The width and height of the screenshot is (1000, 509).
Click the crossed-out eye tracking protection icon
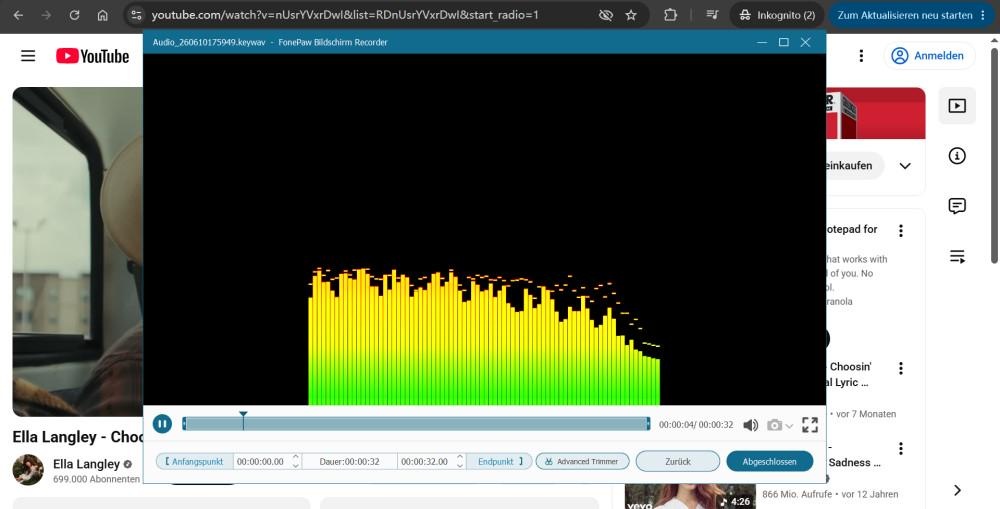606,15
